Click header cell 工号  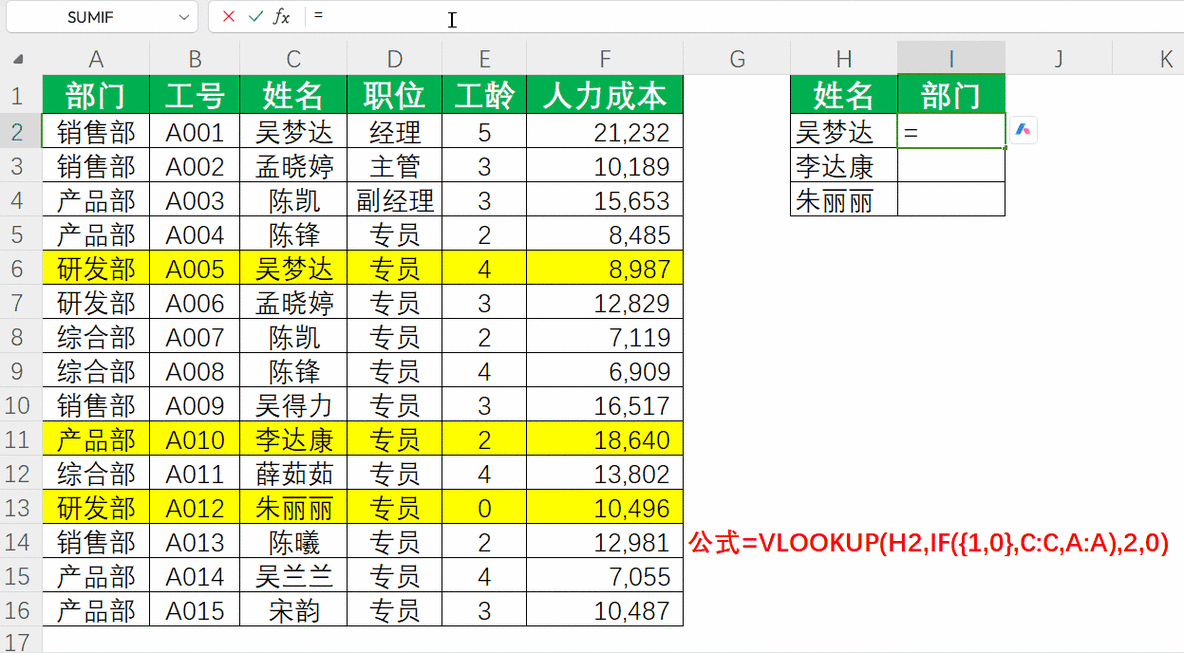(x=195, y=95)
